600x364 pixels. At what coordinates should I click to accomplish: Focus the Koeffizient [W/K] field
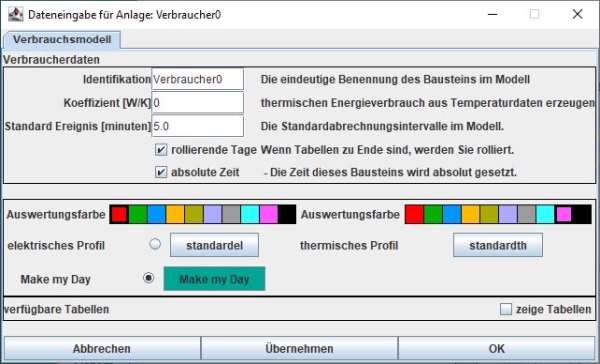(x=197, y=103)
